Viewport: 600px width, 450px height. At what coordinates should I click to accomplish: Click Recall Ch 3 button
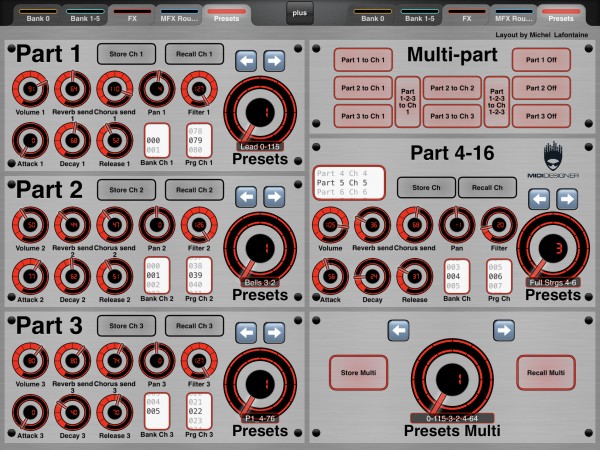pos(194,326)
